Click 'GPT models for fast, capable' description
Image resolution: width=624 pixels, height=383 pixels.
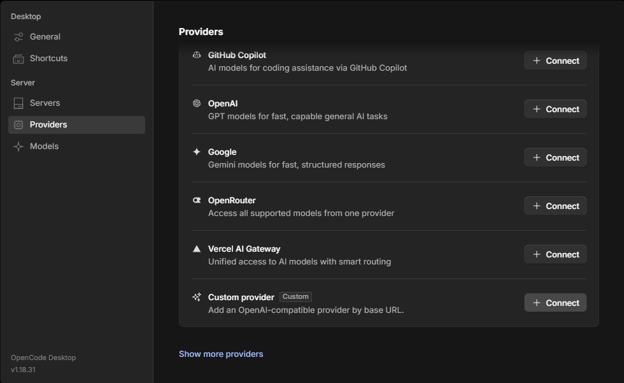coord(298,116)
